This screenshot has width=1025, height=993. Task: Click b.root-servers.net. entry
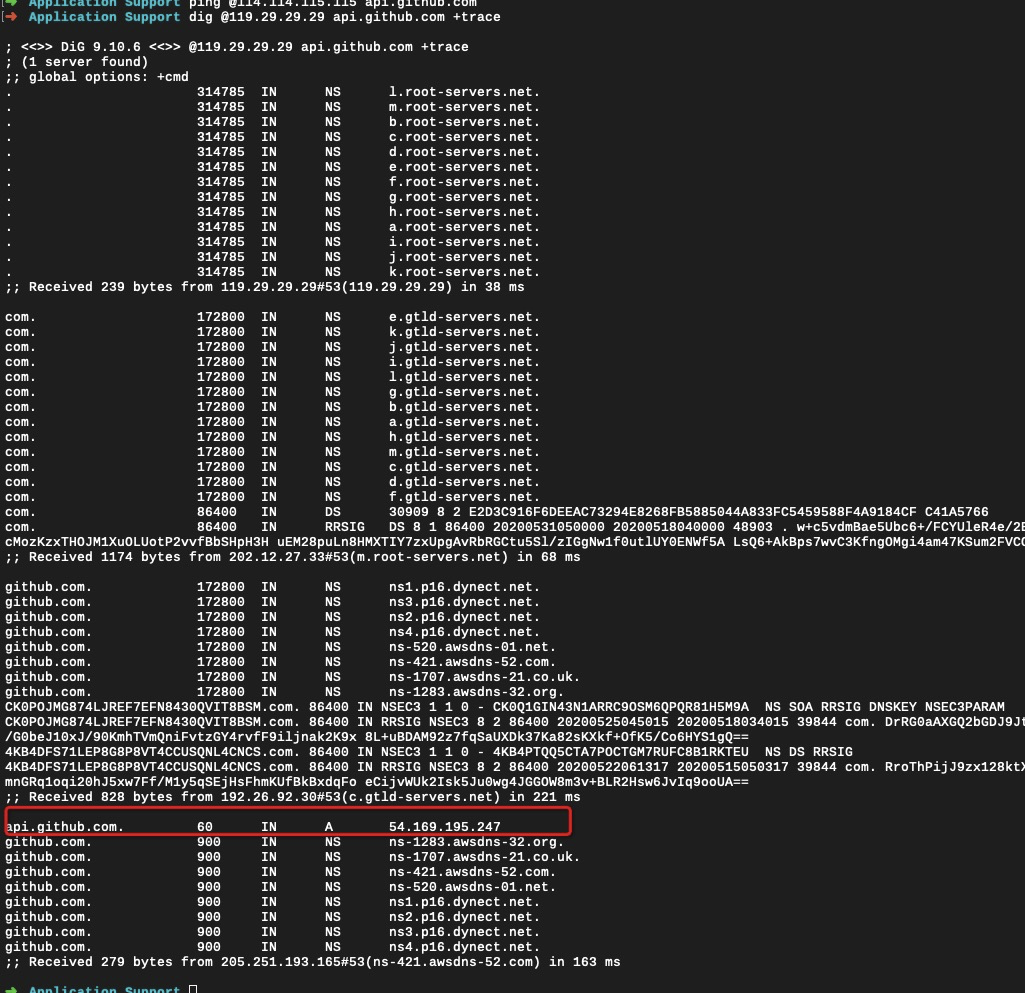(464, 122)
